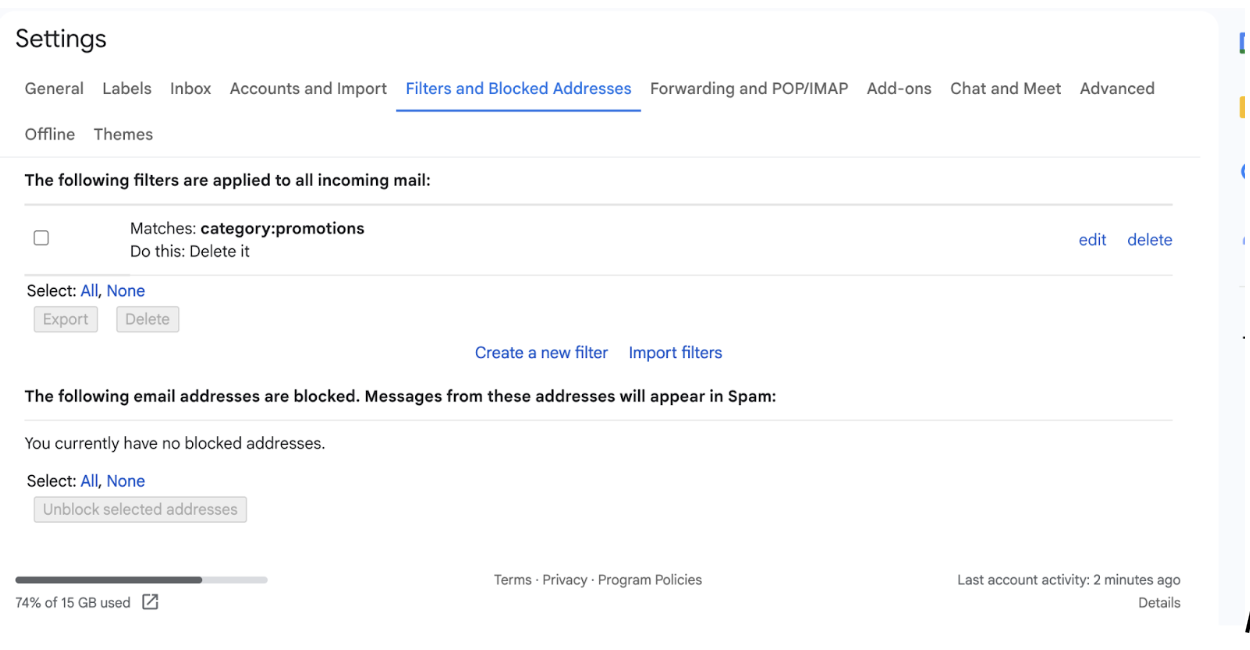The image size is (1250, 650).
Task: Go to the Inbox settings tab
Action: [x=190, y=88]
